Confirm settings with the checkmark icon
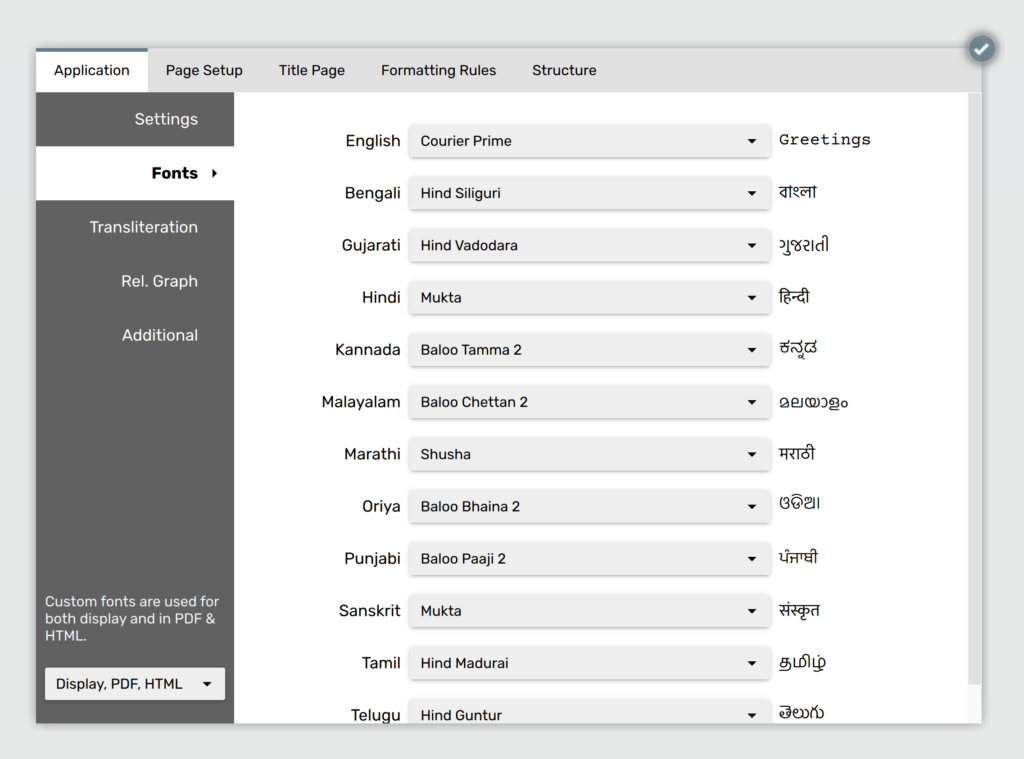Screen dimensions: 1024x759 (x=981, y=48)
